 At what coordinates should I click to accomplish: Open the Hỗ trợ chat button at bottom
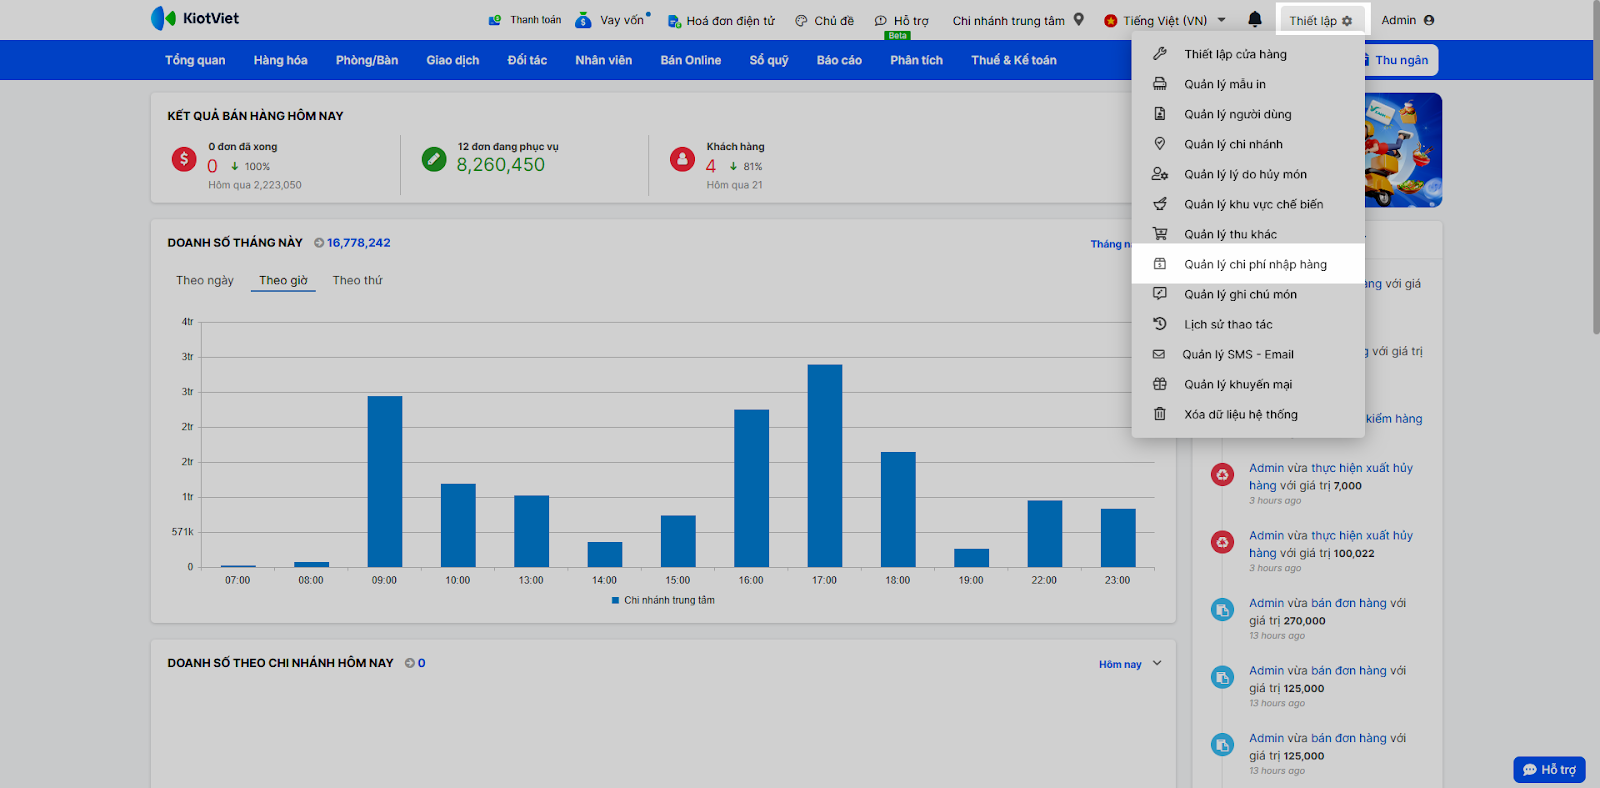coord(1549,769)
